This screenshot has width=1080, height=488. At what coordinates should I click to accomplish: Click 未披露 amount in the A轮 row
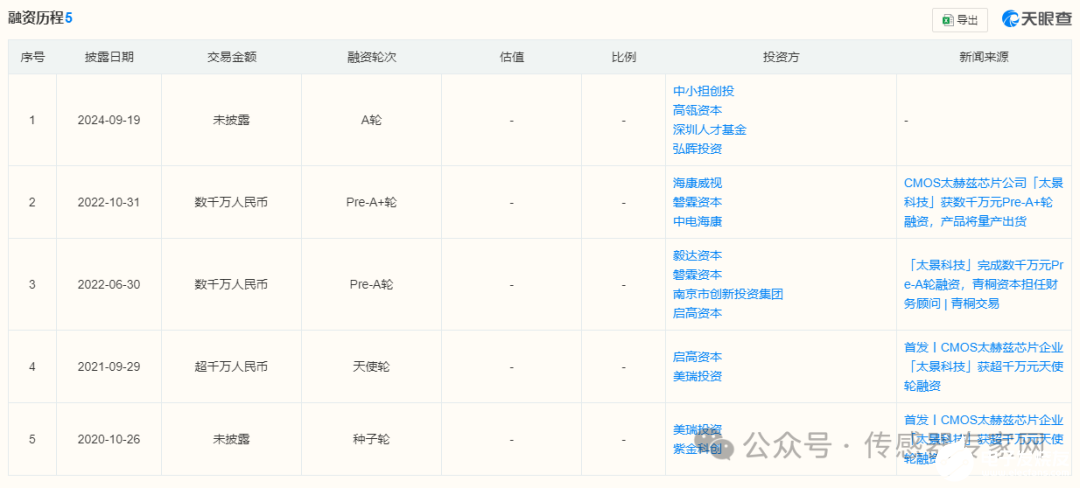click(x=231, y=120)
